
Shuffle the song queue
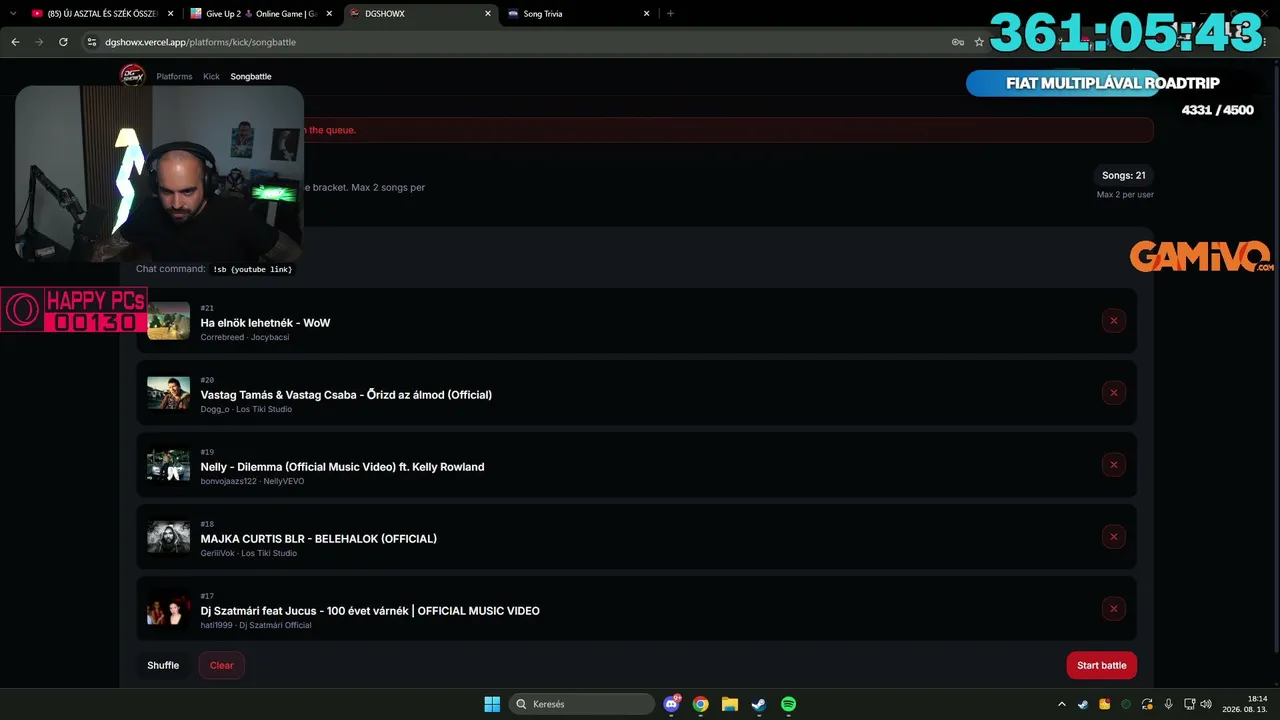(163, 666)
